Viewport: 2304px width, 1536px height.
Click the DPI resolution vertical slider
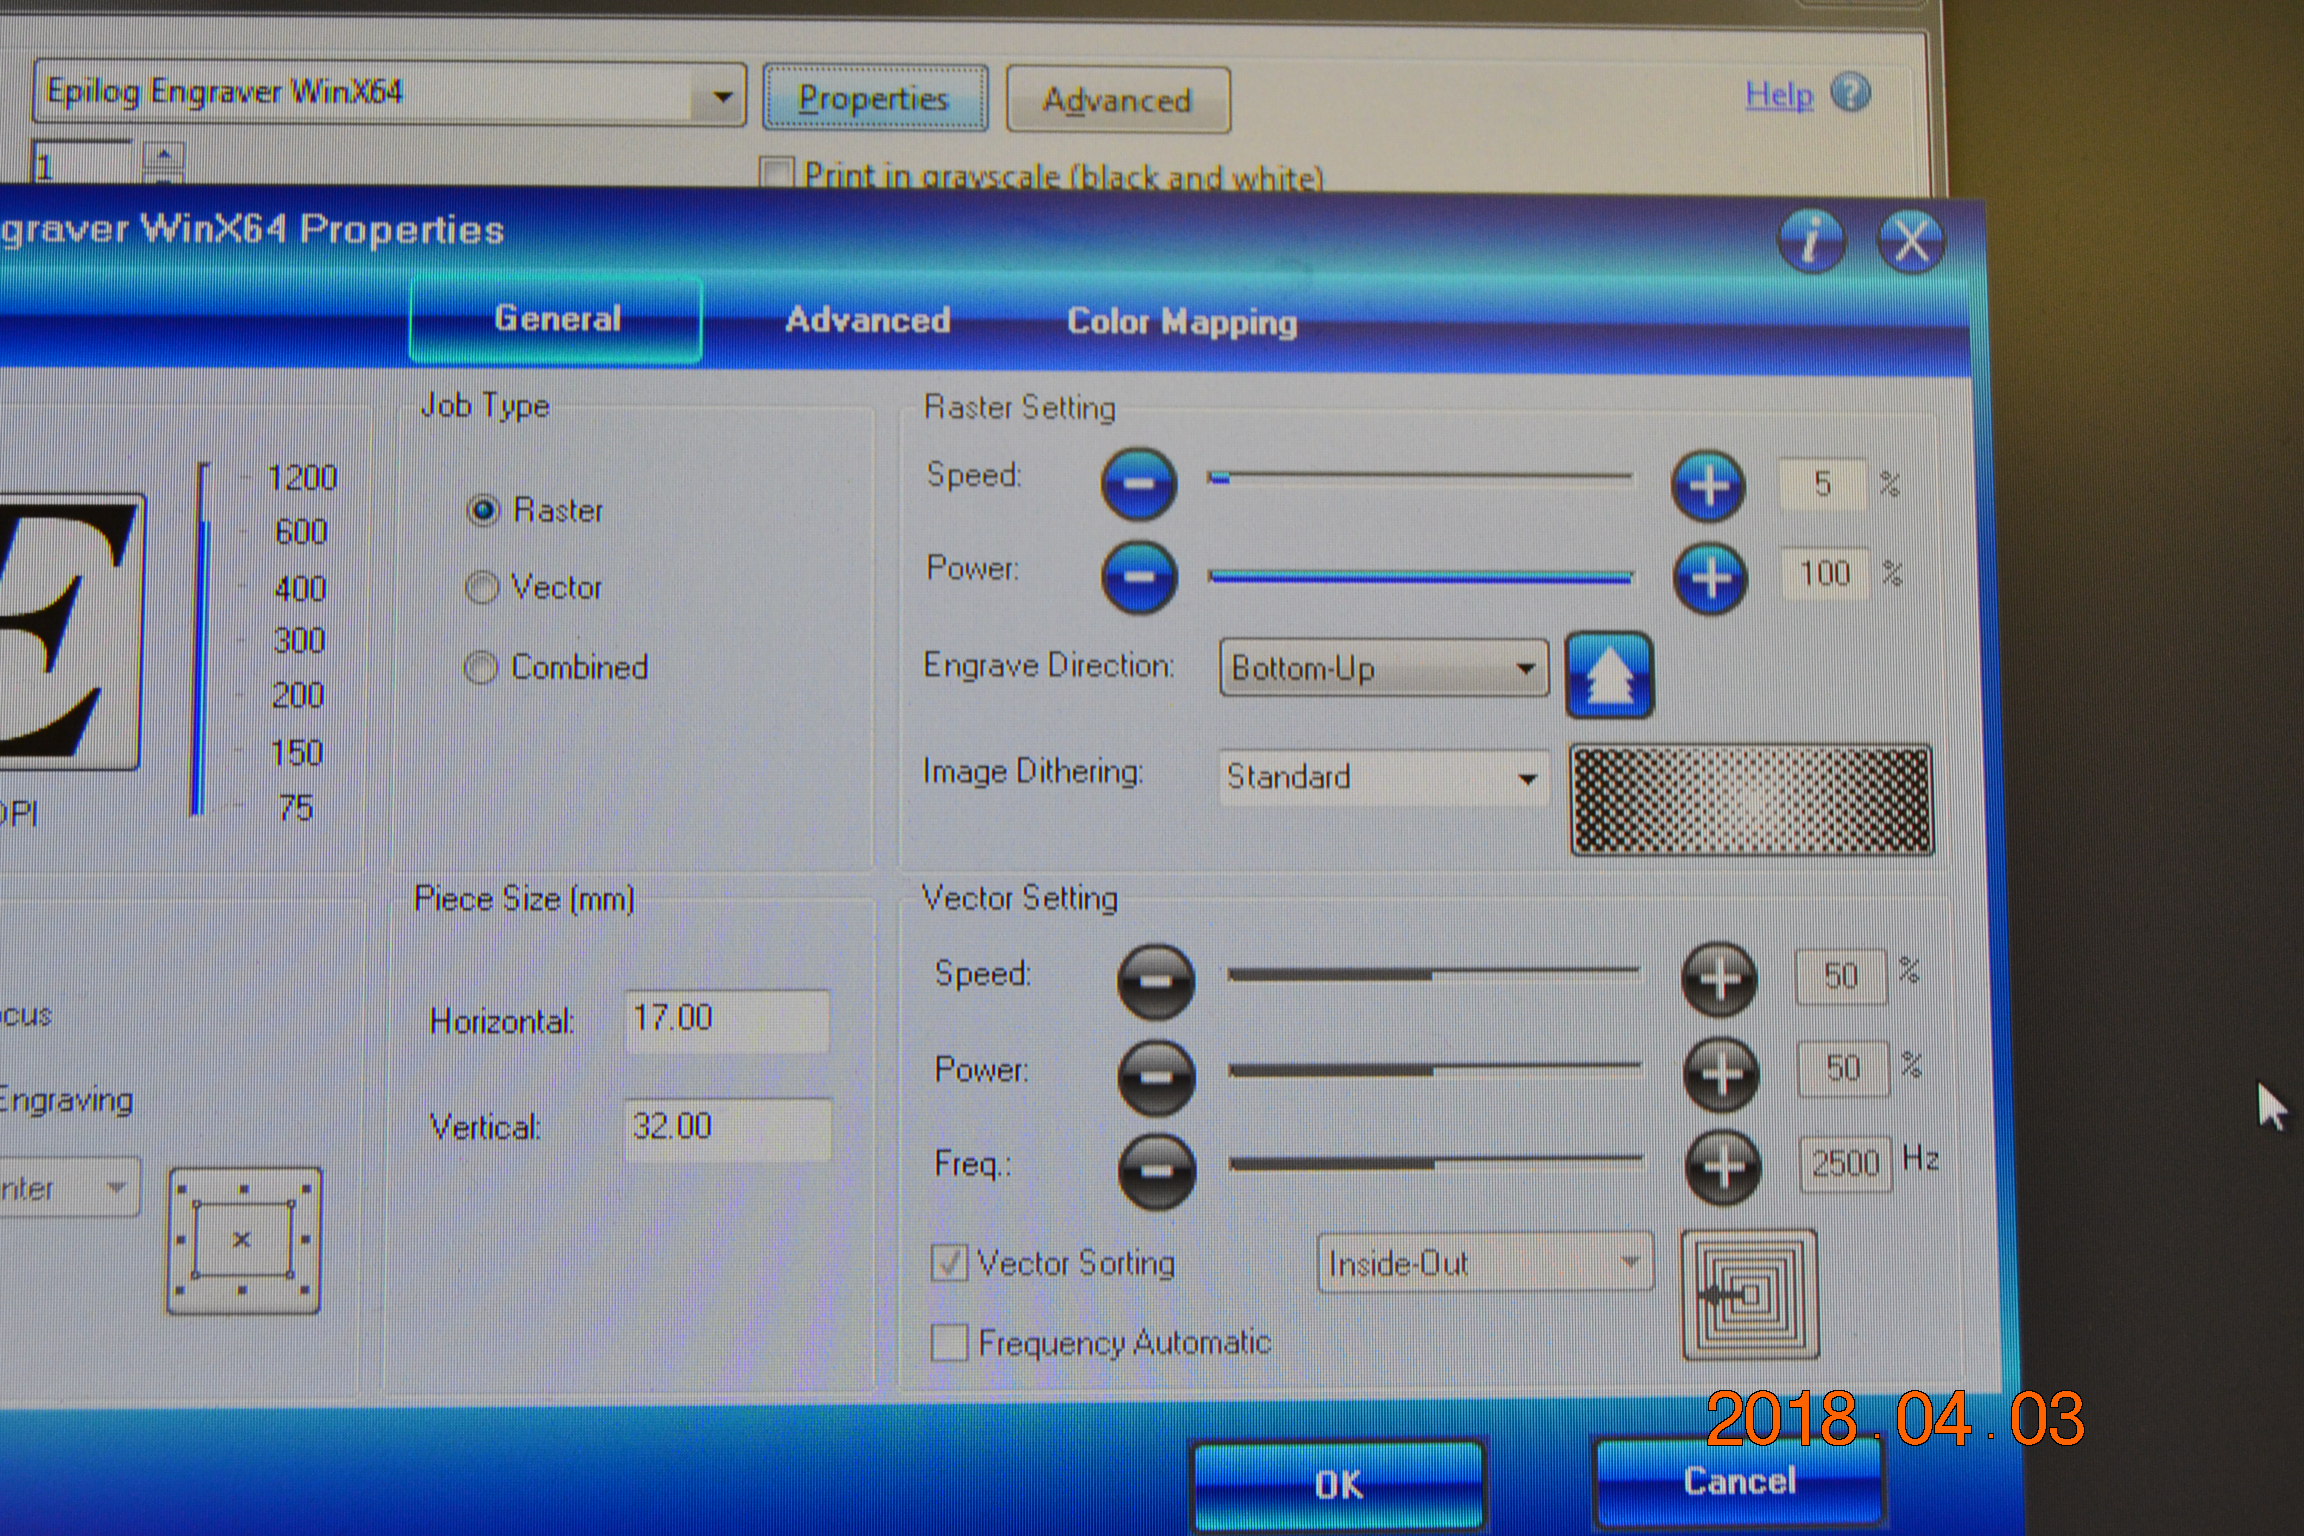coord(203,640)
